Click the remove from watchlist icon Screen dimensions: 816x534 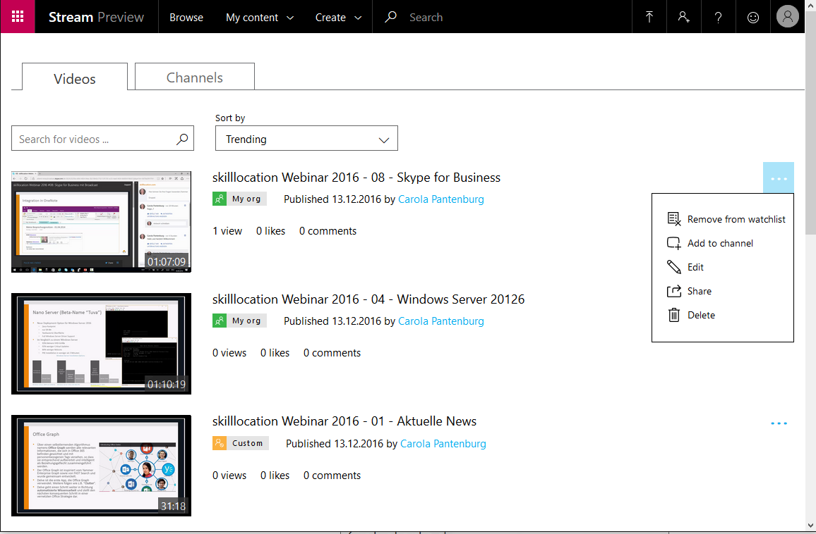(674, 219)
